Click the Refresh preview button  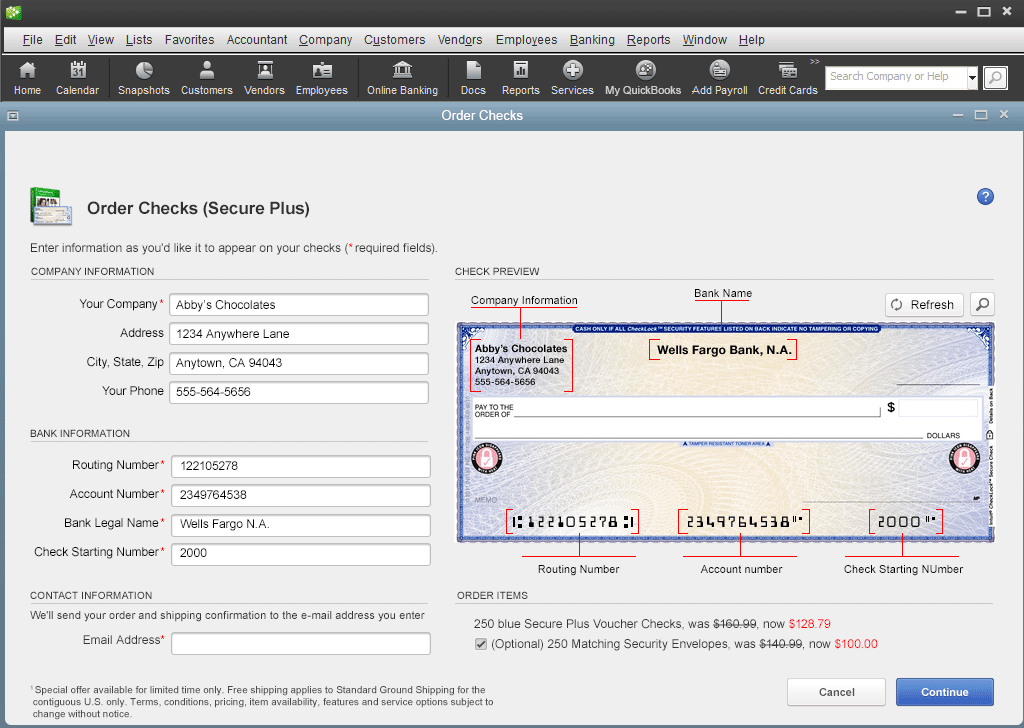click(924, 304)
